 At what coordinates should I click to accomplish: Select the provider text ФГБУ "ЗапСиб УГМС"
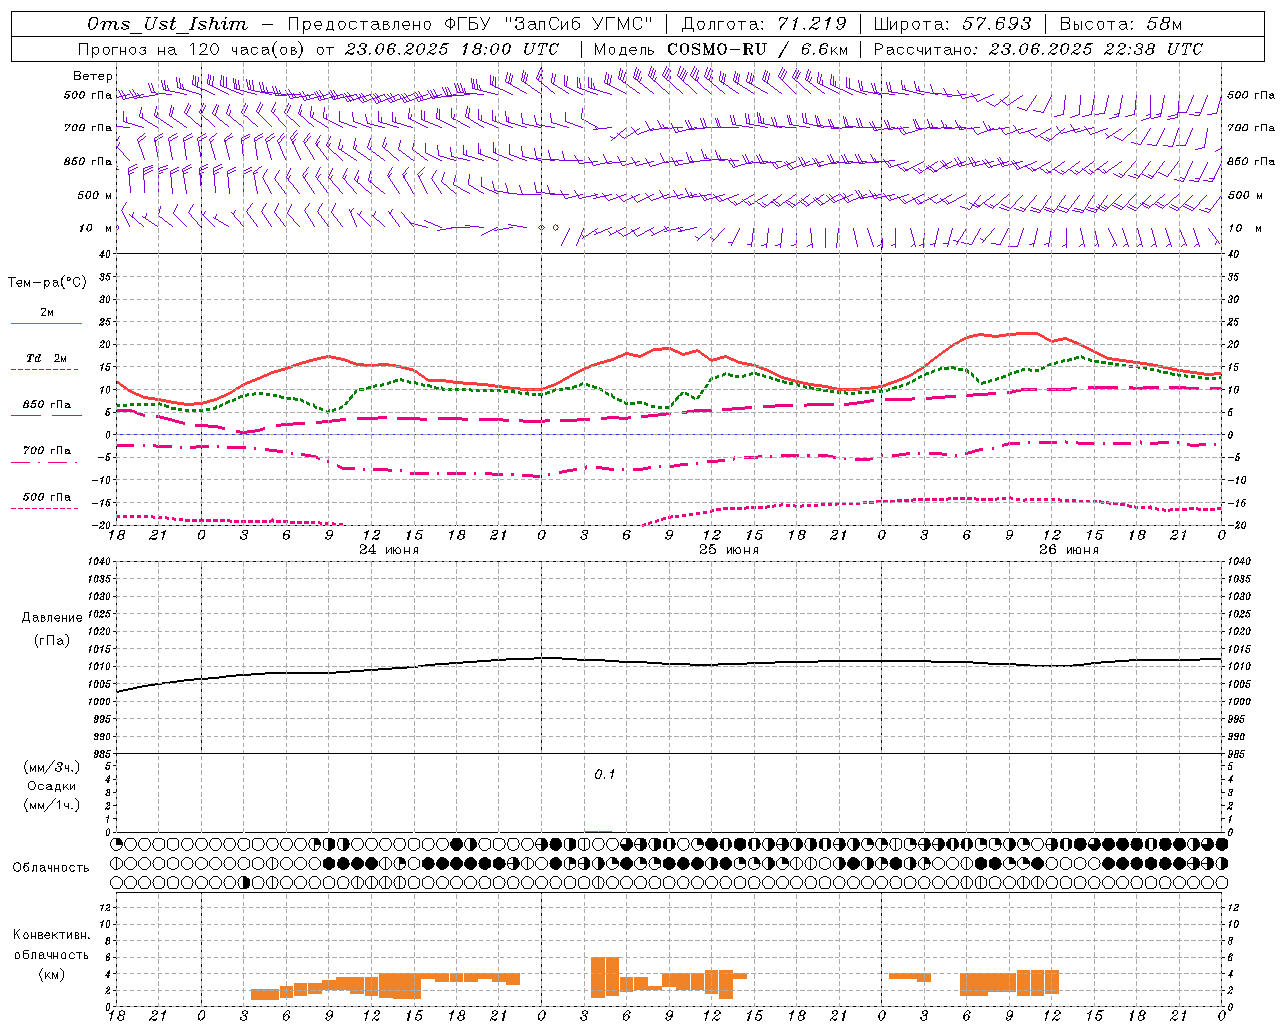[548, 24]
